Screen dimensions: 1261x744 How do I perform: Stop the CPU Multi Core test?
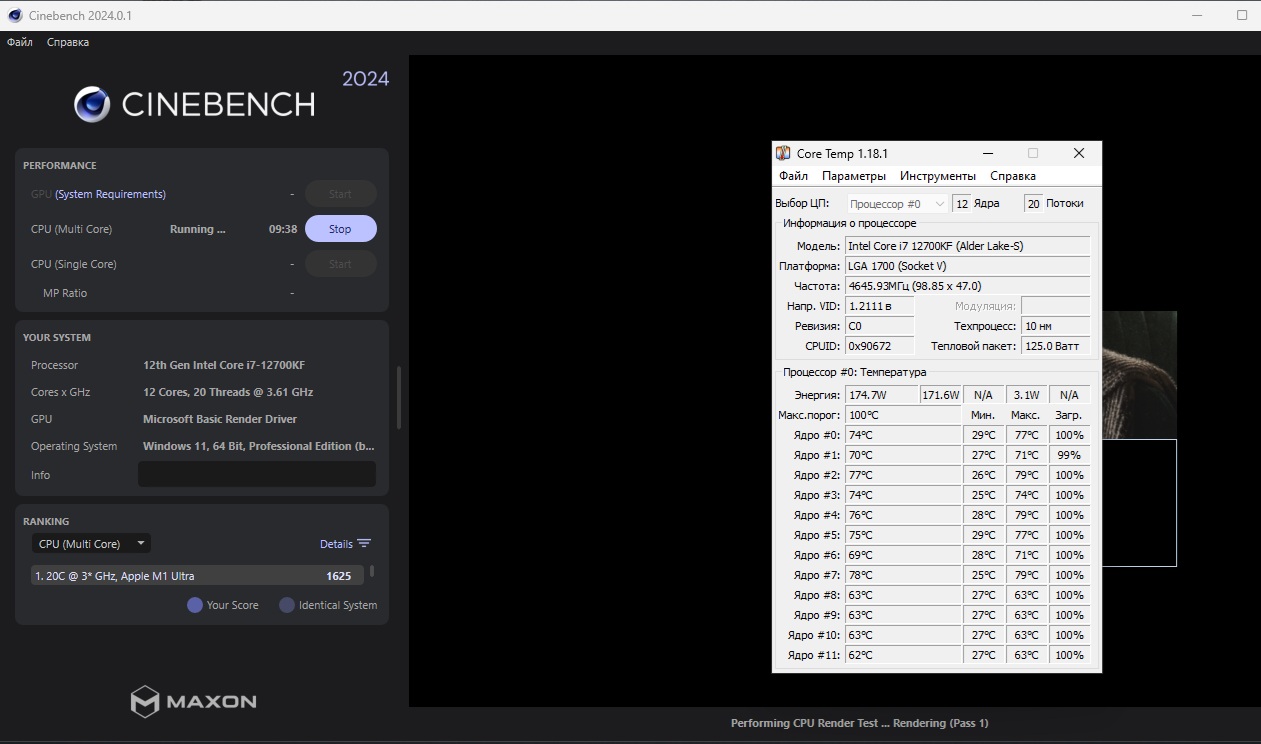[x=341, y=229]
